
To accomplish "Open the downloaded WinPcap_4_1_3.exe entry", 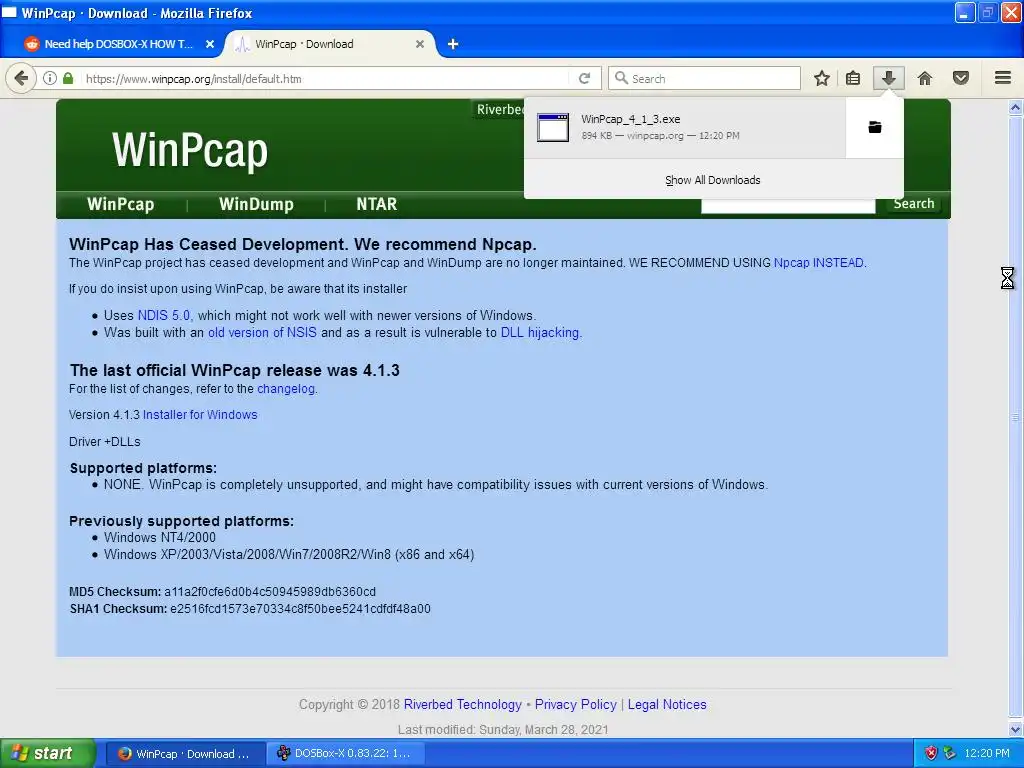I will click(684, 127).
